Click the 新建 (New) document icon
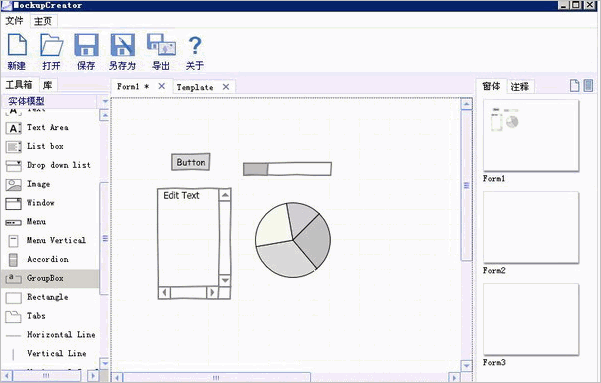This screenshot has width=601, height=383. pos(17,45)
